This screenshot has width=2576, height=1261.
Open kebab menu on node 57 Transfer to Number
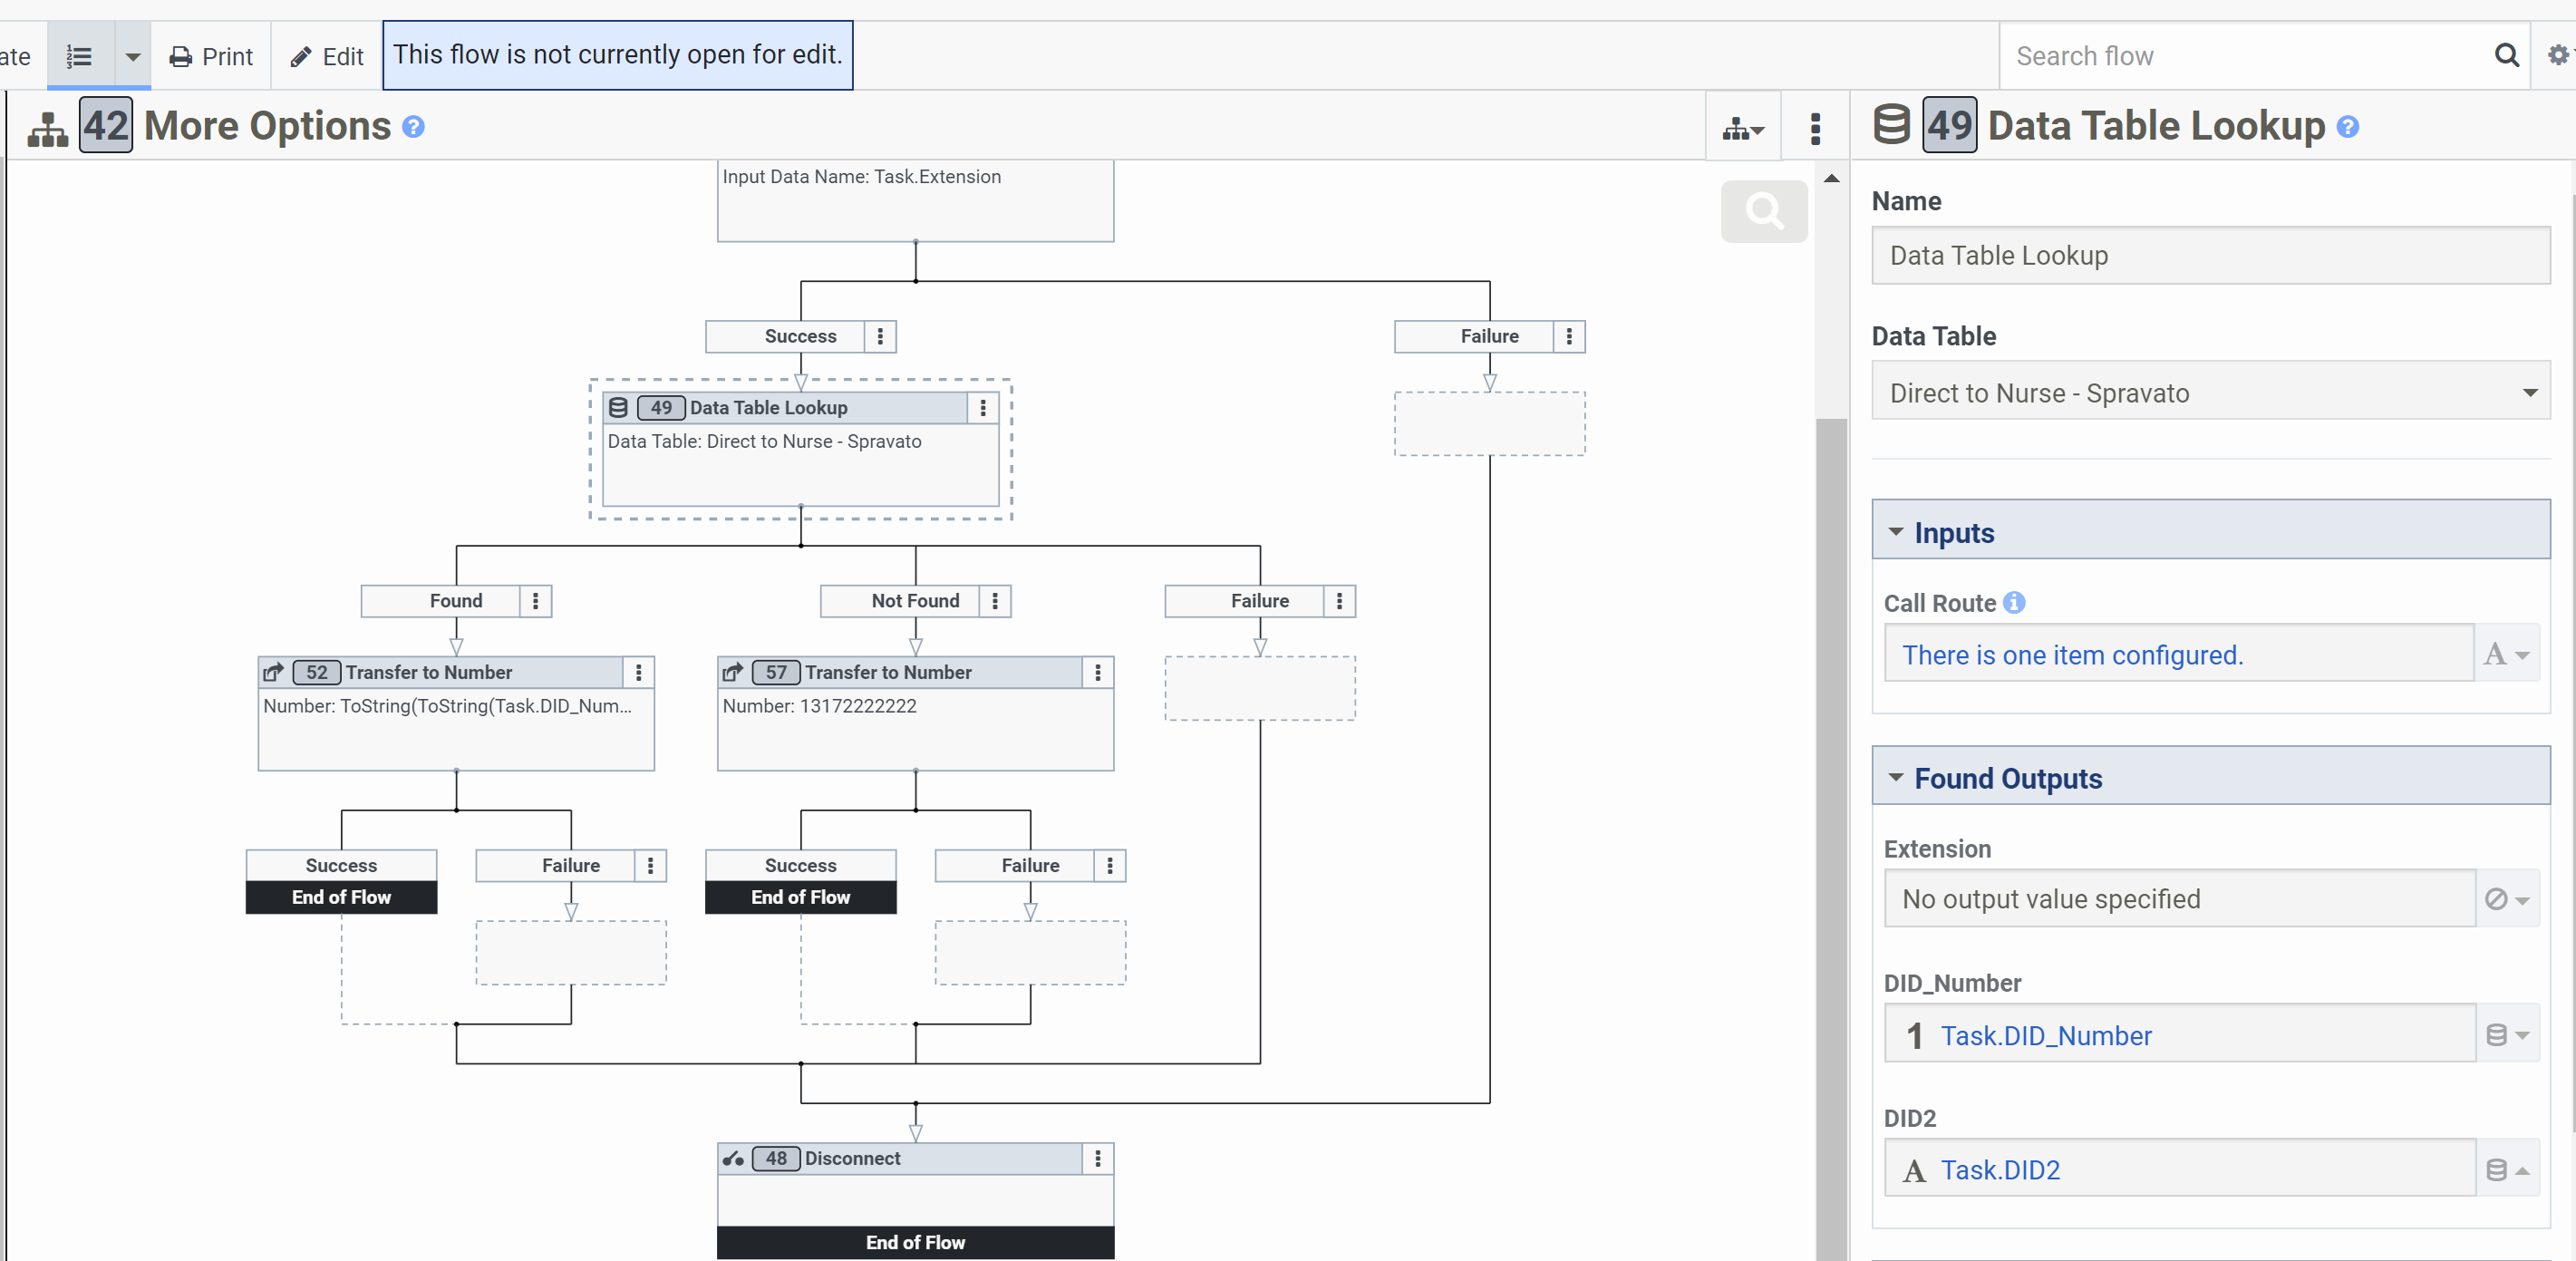coord(1098,673)
